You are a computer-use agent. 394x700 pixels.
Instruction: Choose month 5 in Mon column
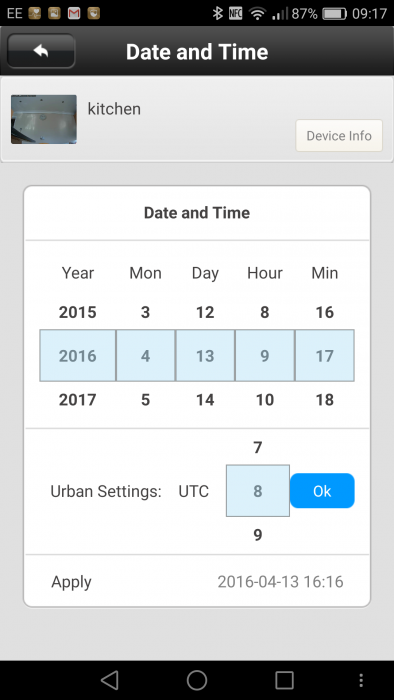(x=145, y=400)
